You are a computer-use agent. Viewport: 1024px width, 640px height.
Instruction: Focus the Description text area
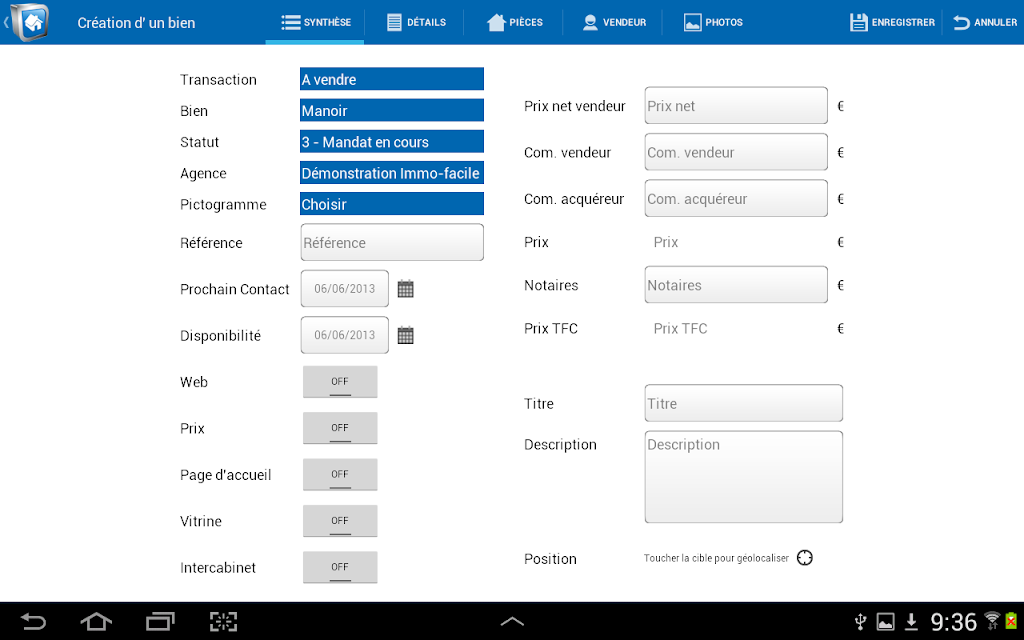coord(744,477)
